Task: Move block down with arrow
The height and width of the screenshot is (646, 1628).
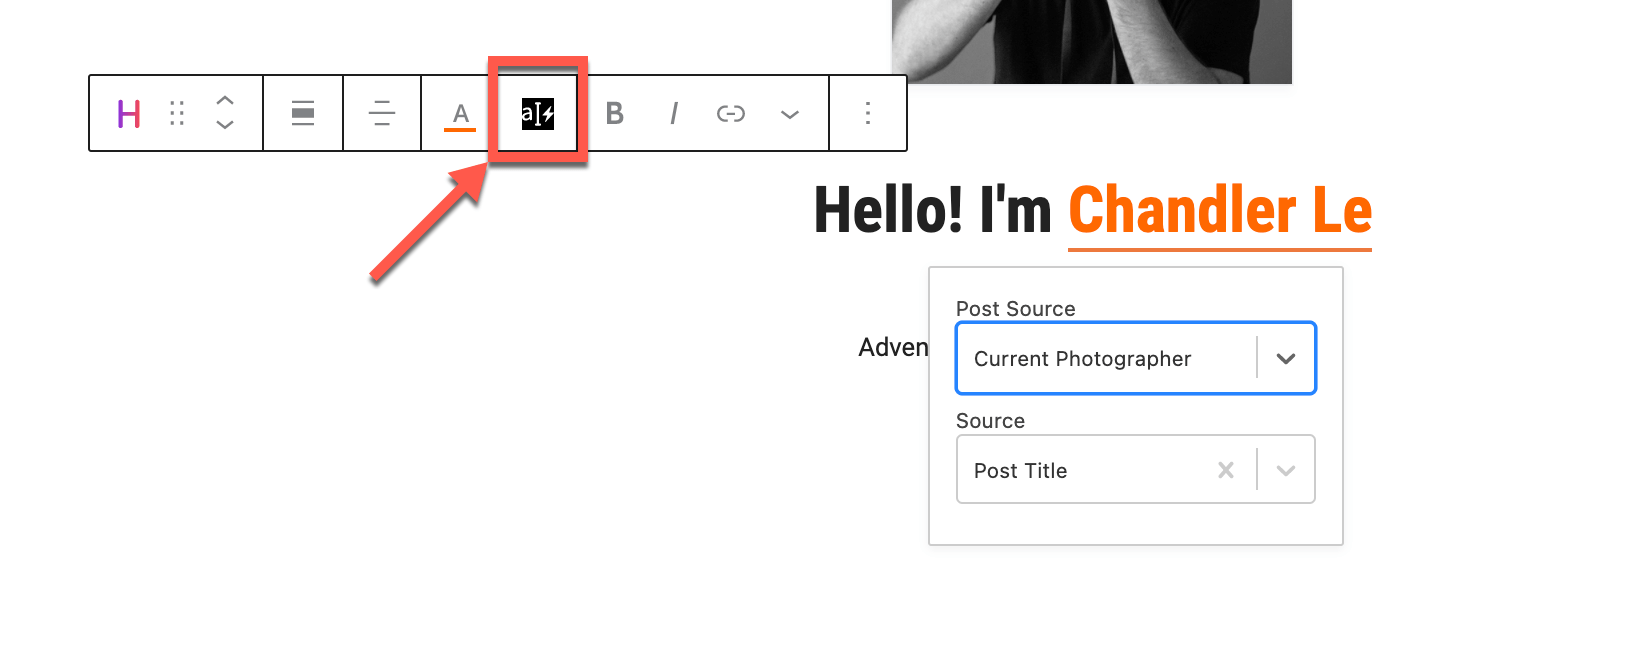Action: 225,125
